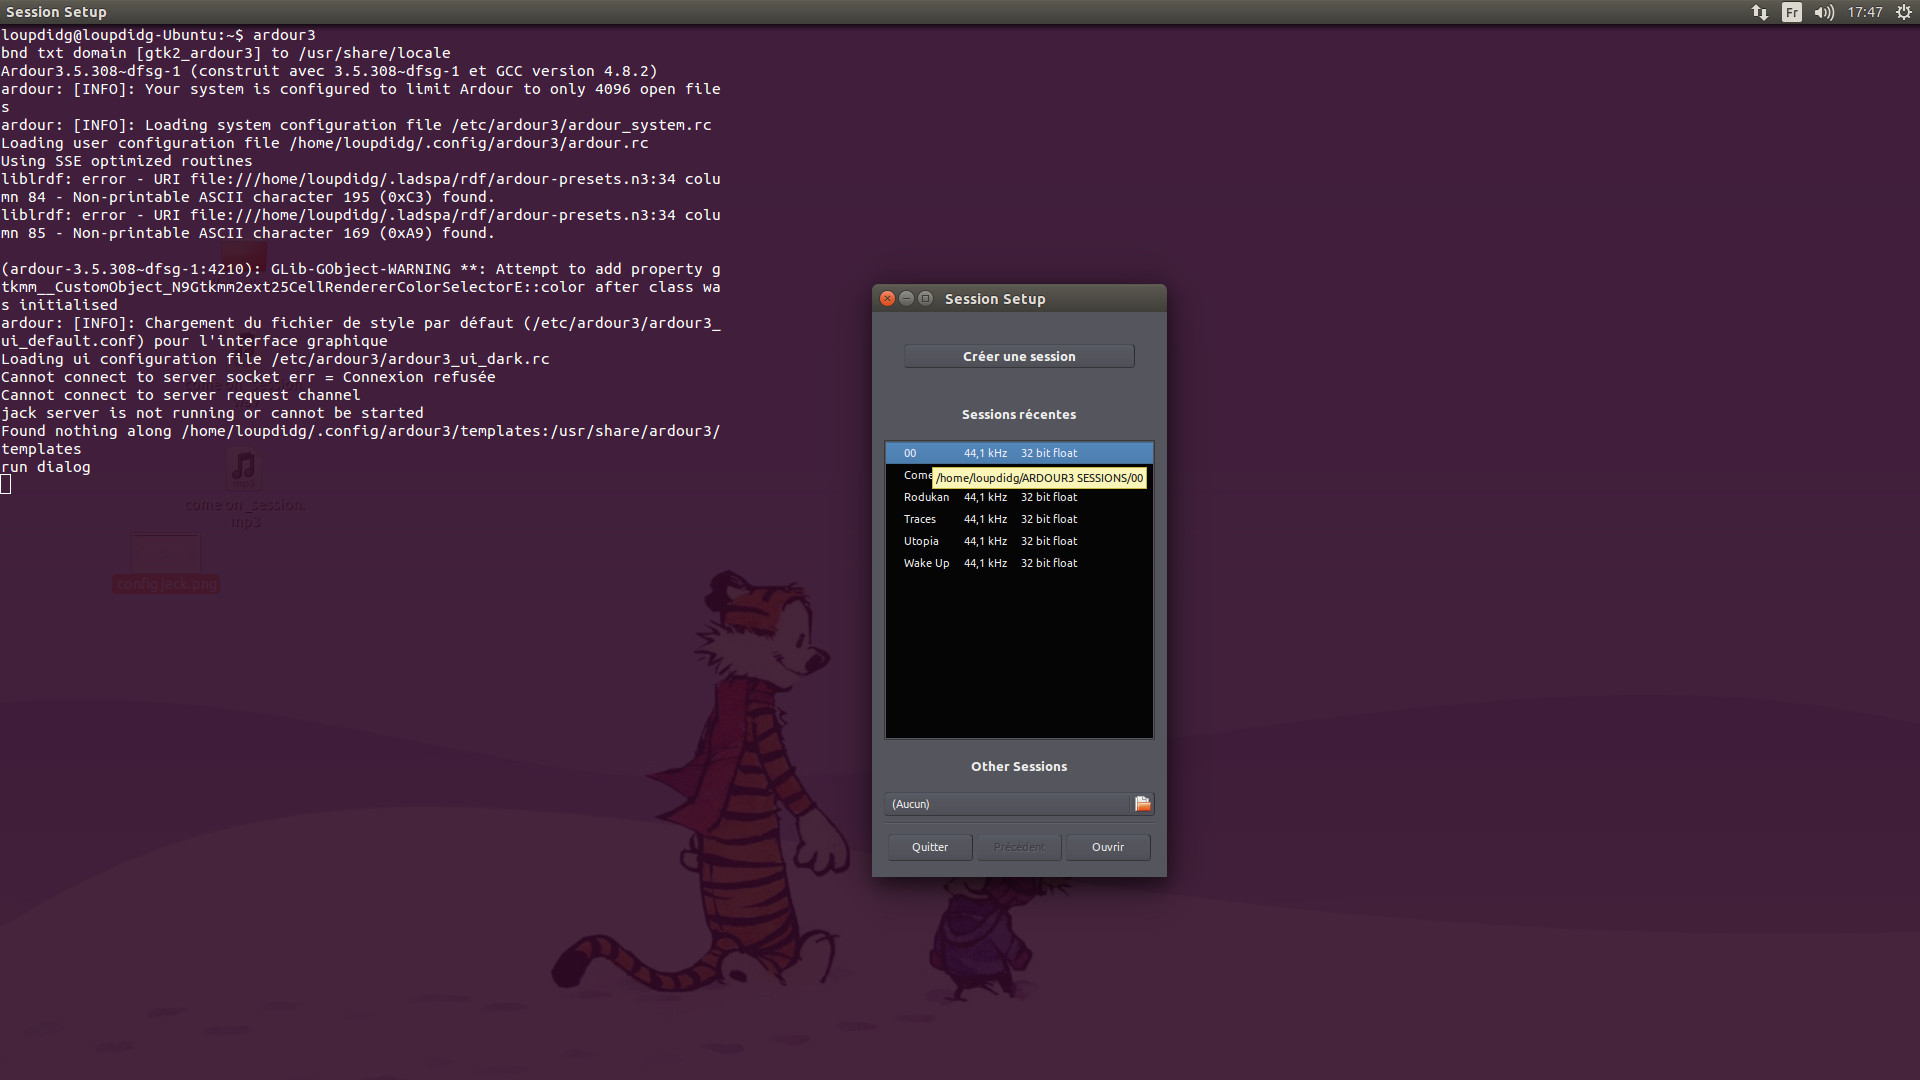Open the system power gear menu
The width and height of the screenshot is (1920, 1080).
tap(1904, 12)
